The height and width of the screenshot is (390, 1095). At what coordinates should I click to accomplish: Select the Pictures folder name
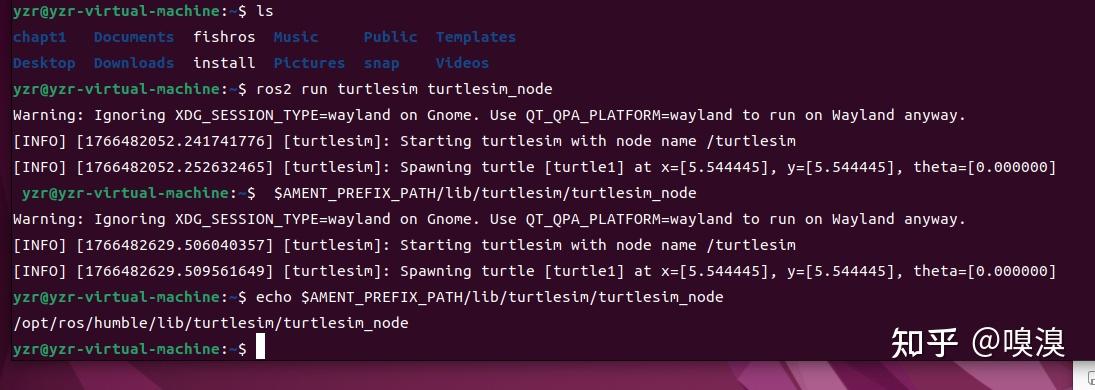tap(309, 64)
